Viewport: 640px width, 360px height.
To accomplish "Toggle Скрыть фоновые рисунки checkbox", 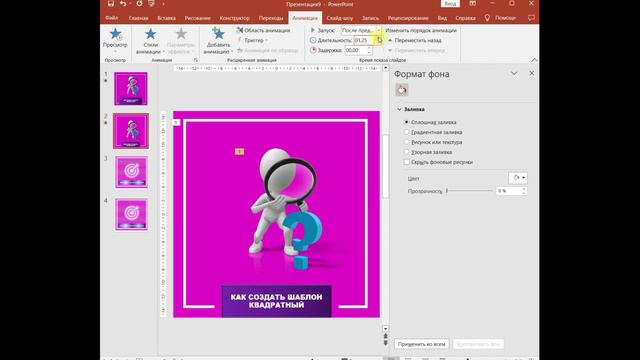I will pyautogui.click(x=407, y=162).
